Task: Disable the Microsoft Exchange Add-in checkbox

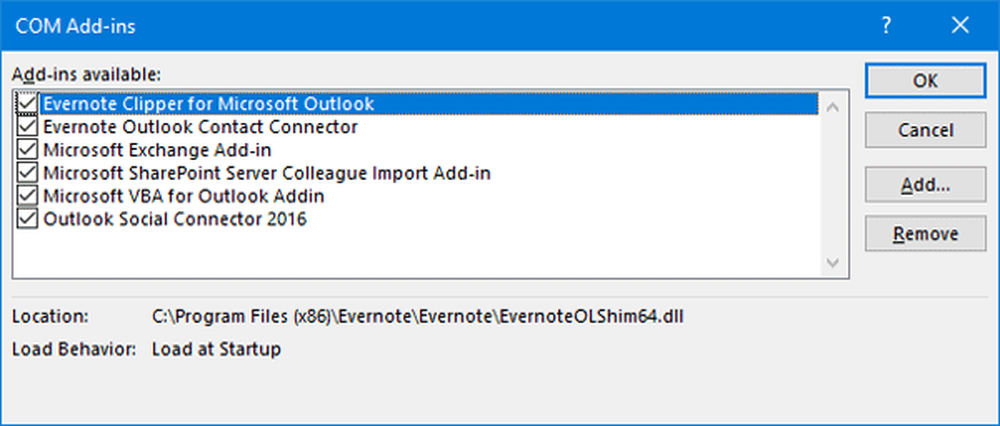Action: pos(27,150)
